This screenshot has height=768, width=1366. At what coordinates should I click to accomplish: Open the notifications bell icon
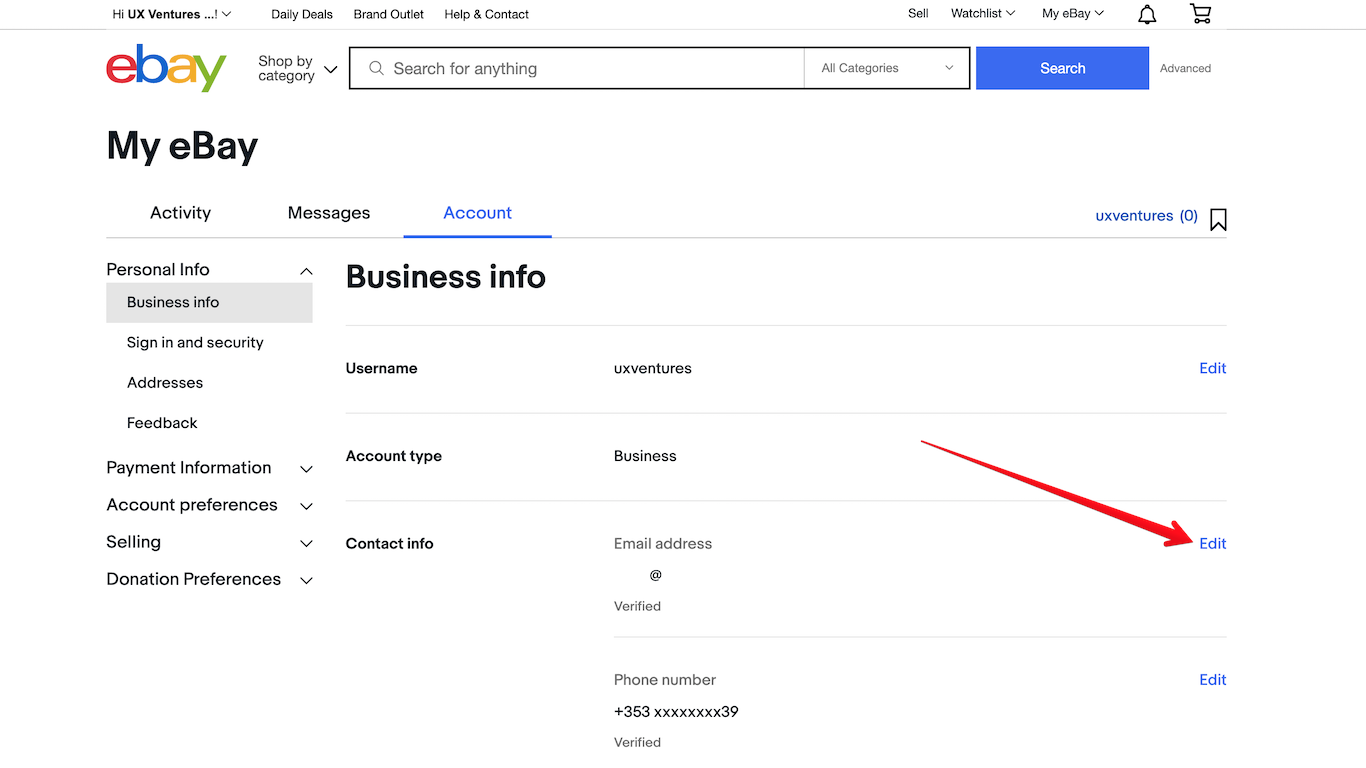1147,14
